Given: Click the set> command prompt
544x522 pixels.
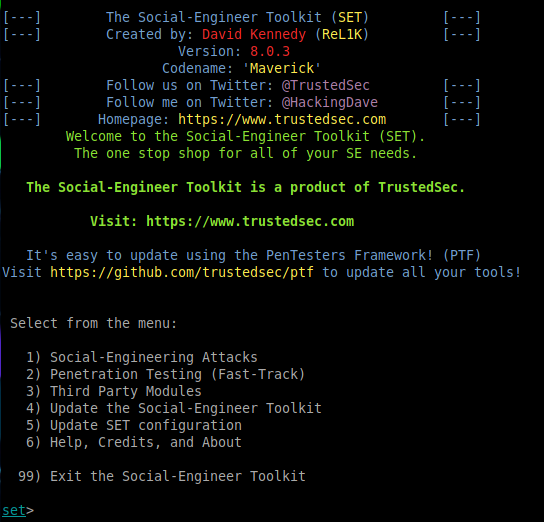Looking at the screenshot, I should coord(18,511).
